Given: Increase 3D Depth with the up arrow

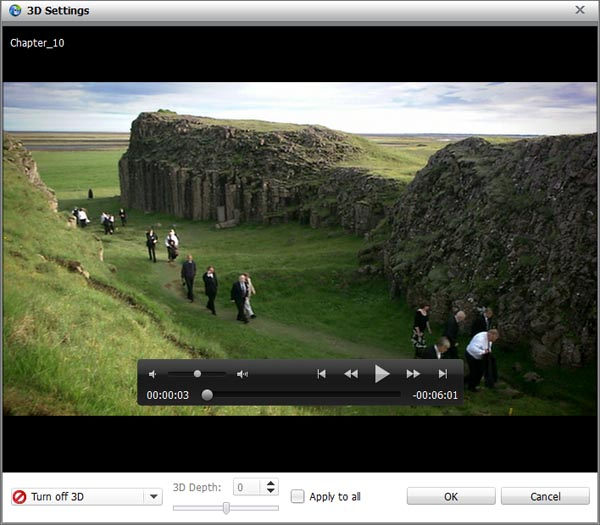Looking at the screenshot, I should pos(270,483).
